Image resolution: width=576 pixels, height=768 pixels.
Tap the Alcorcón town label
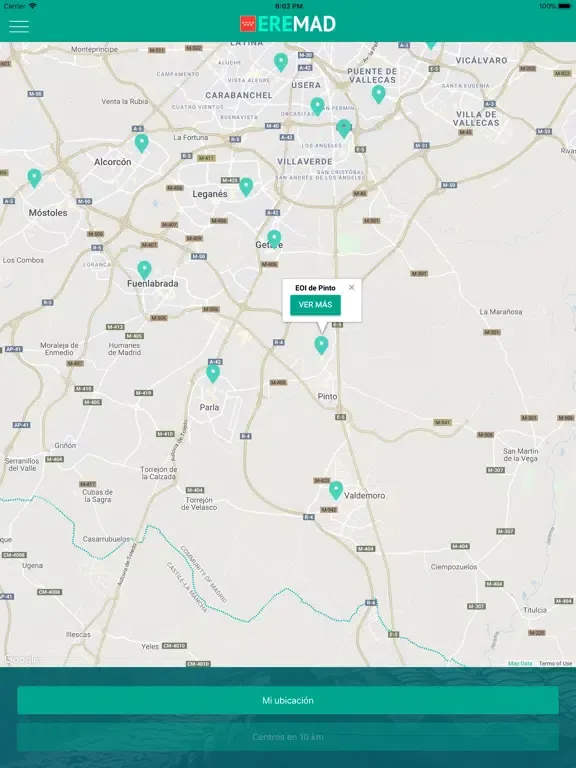coord(113,162)
